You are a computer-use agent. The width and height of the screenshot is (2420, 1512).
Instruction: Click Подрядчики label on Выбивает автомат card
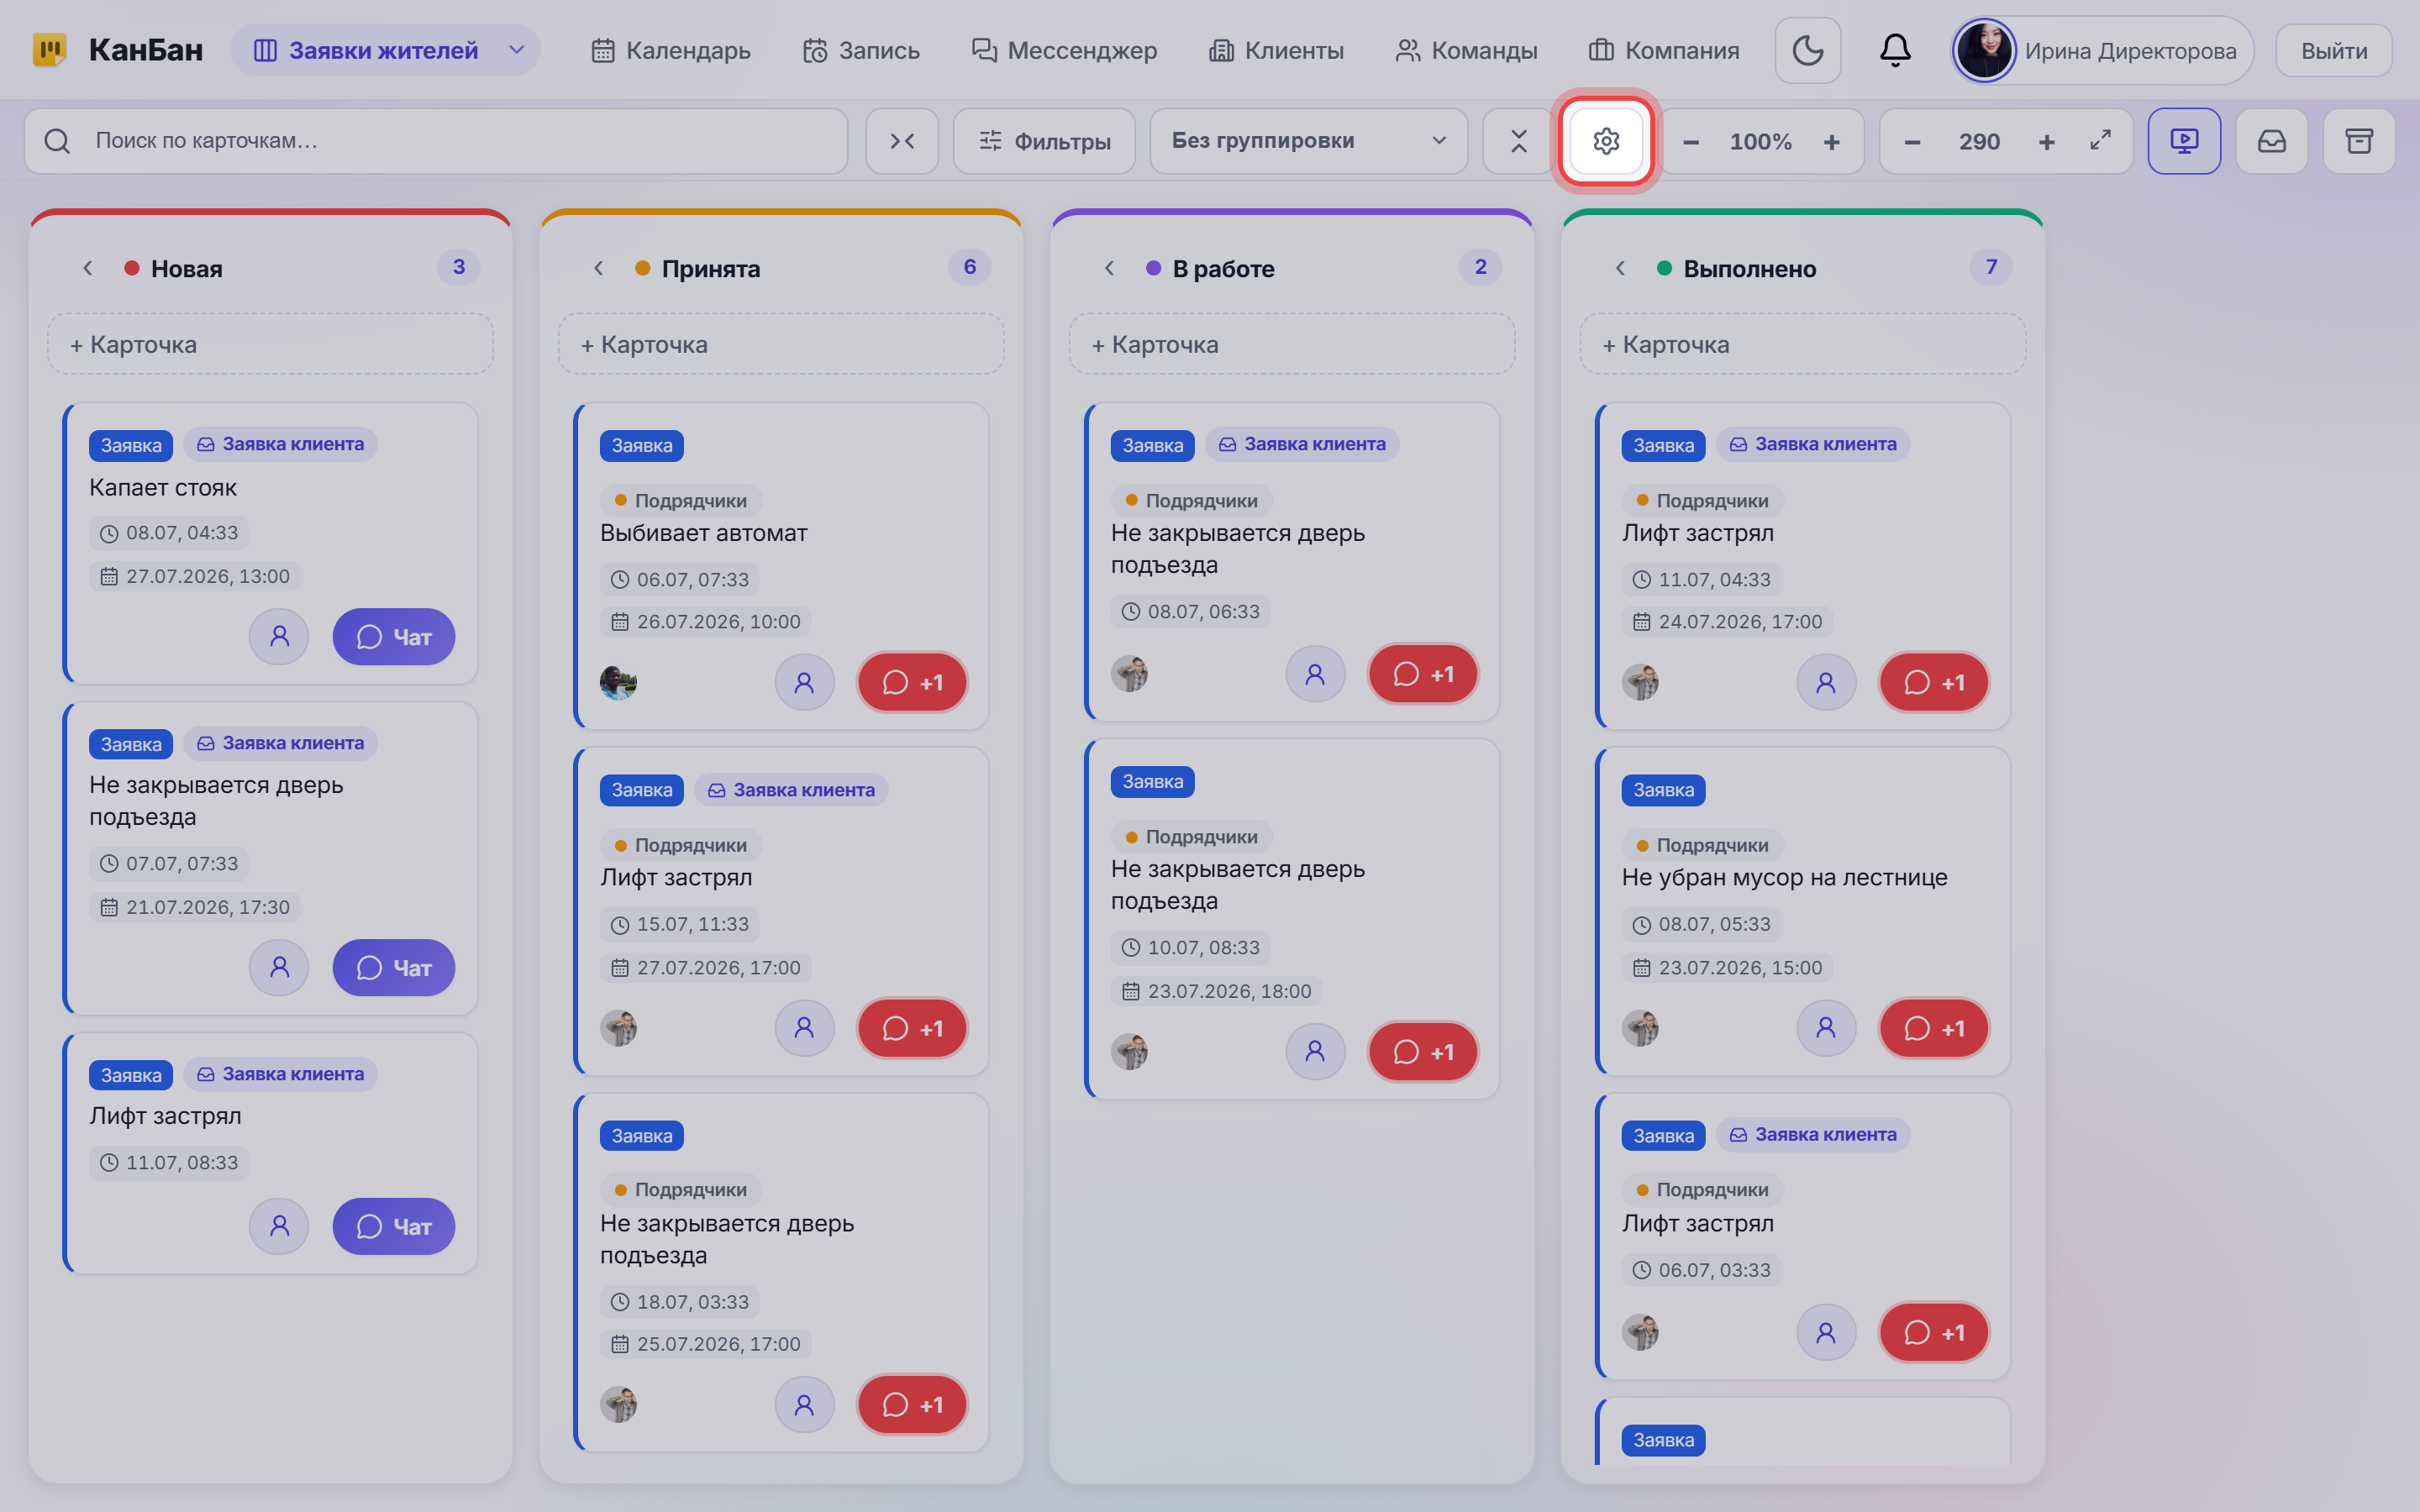681,500
